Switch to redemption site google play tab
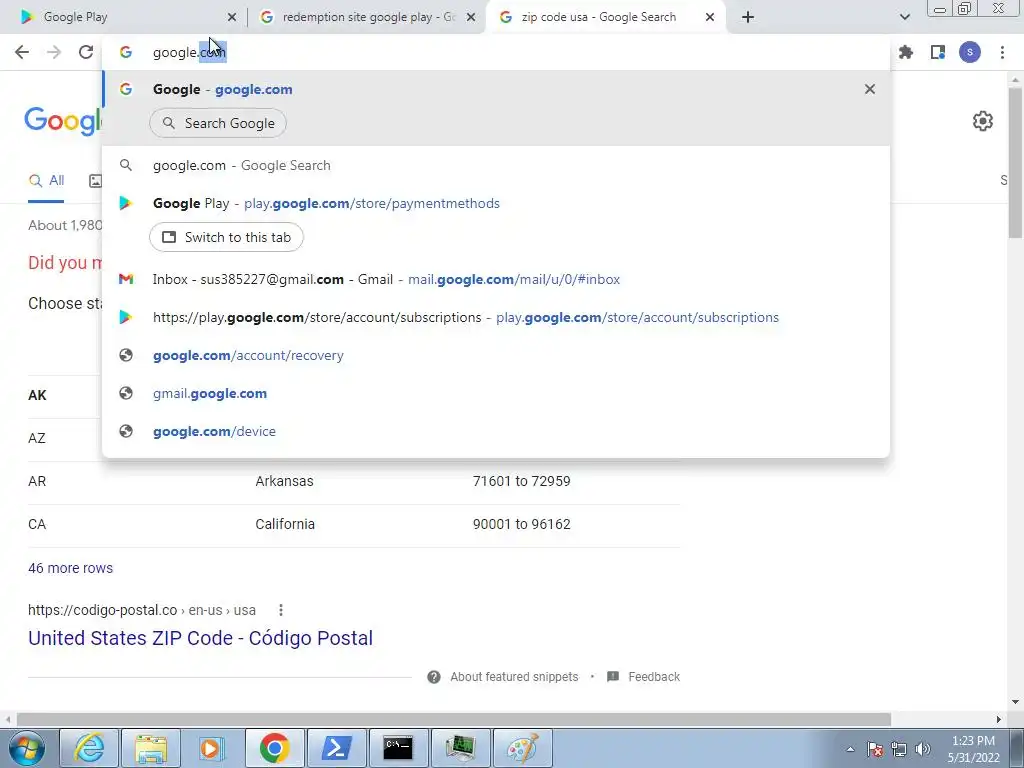The height and width of the screenshot is (768, 1024). click(x=368, y=17)
